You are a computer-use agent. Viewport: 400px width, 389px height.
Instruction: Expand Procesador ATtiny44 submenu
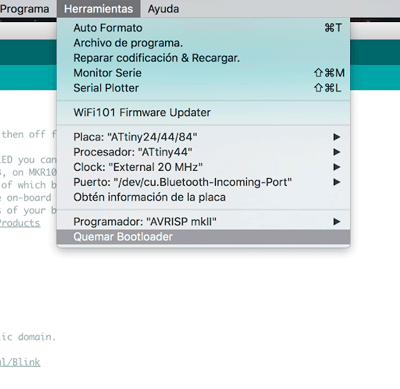coord(203,152)
